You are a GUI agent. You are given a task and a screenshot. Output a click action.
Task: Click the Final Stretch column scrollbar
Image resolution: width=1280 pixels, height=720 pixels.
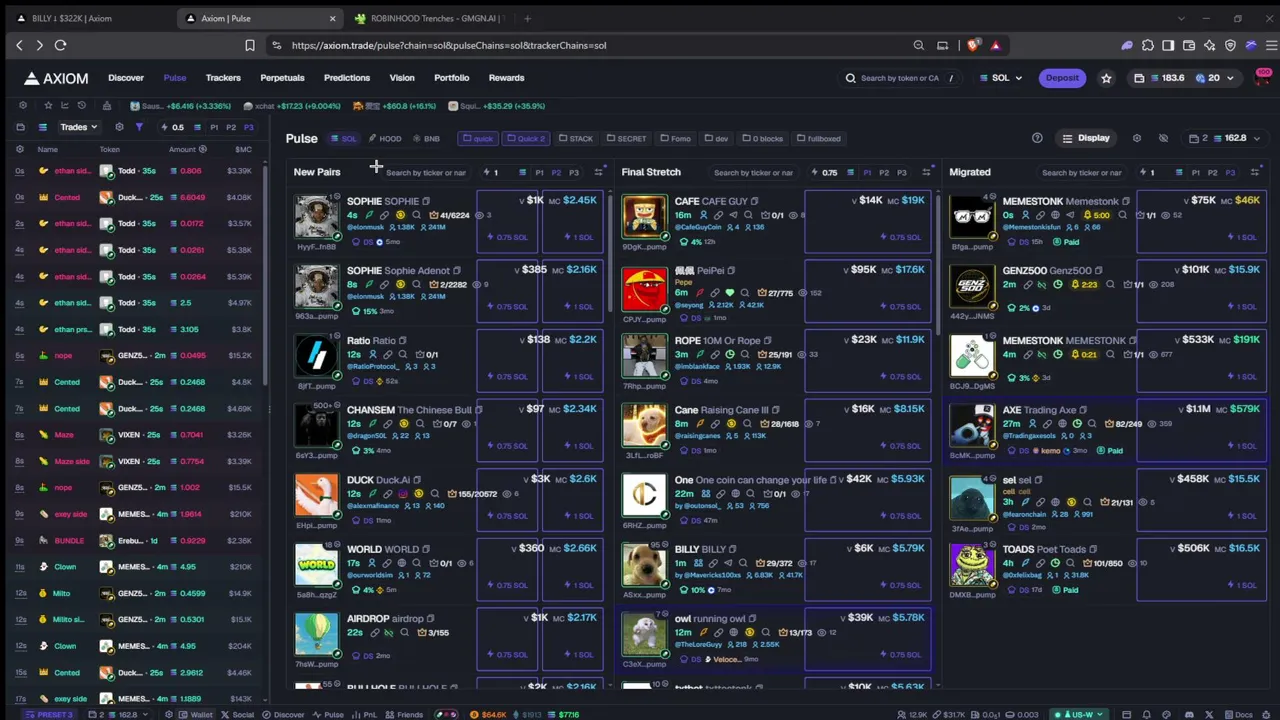pos(937,265)
